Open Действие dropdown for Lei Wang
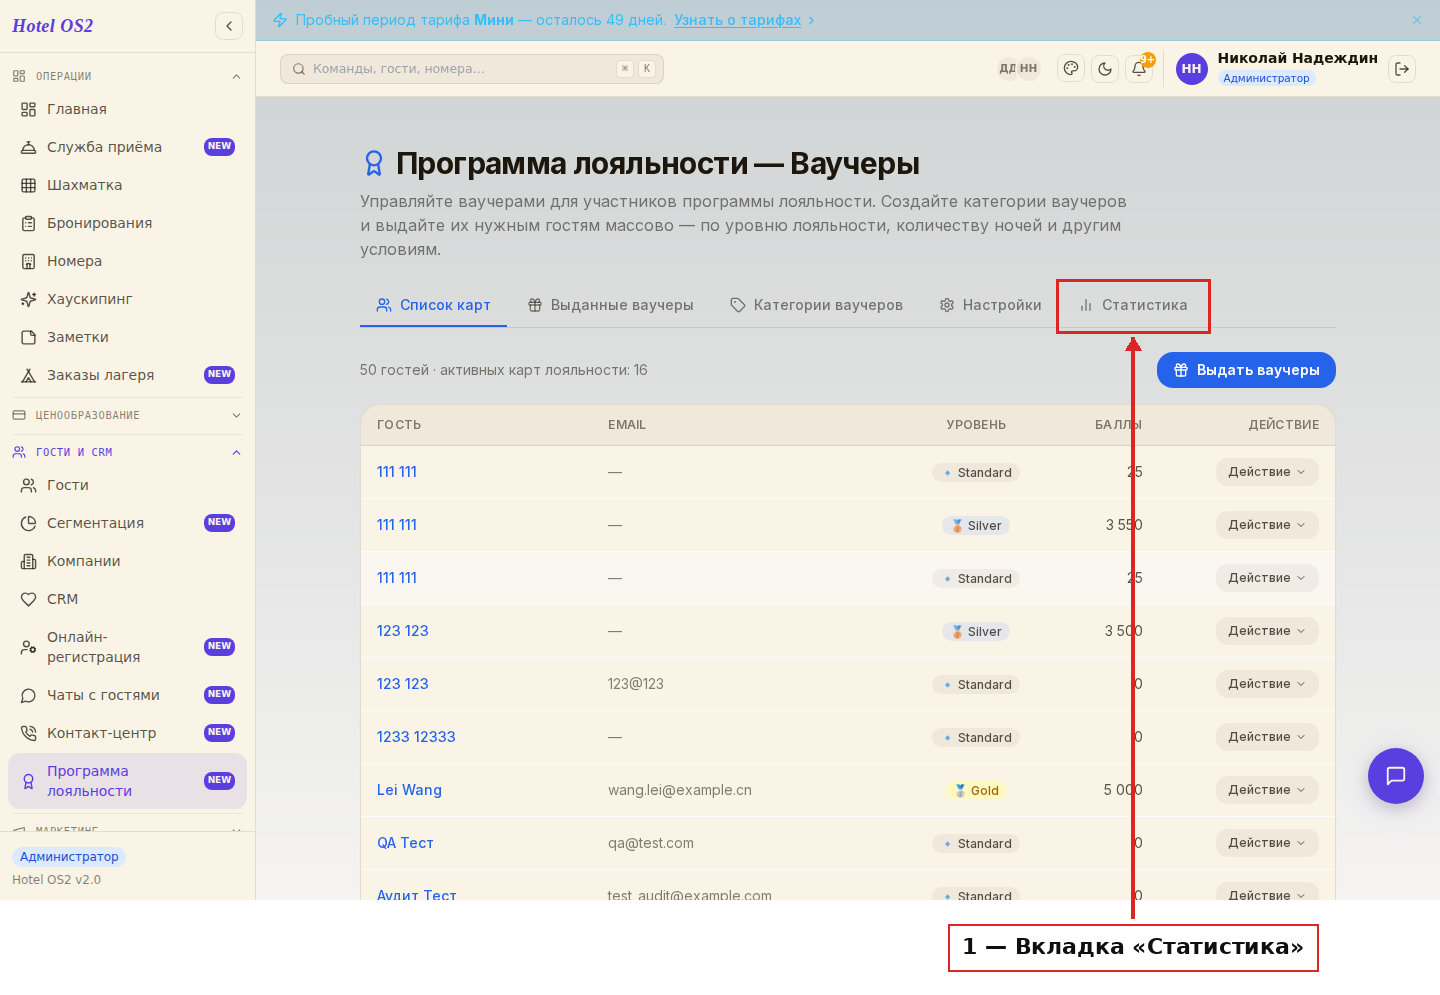1440x995 pixels. (1267, 790)
